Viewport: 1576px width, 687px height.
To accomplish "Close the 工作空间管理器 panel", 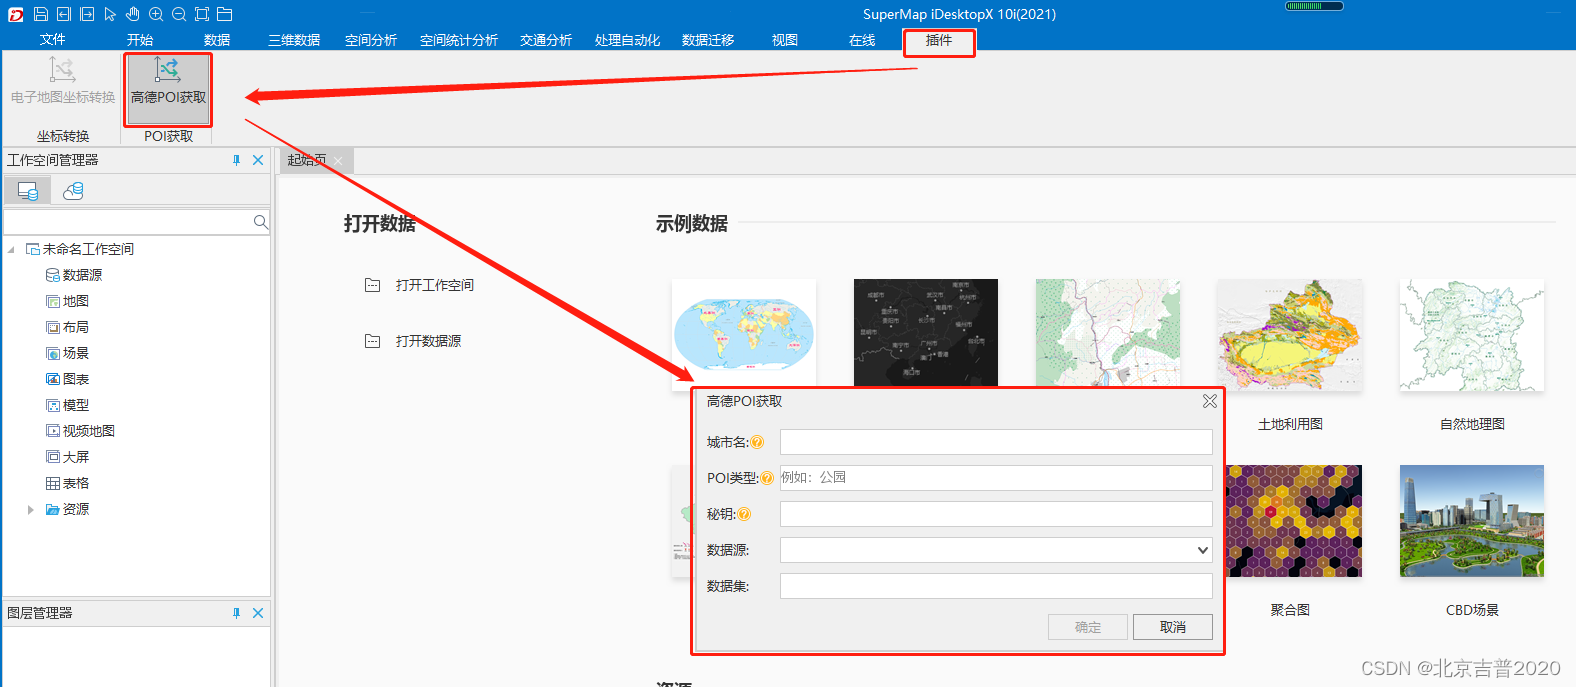I will 258,160.
